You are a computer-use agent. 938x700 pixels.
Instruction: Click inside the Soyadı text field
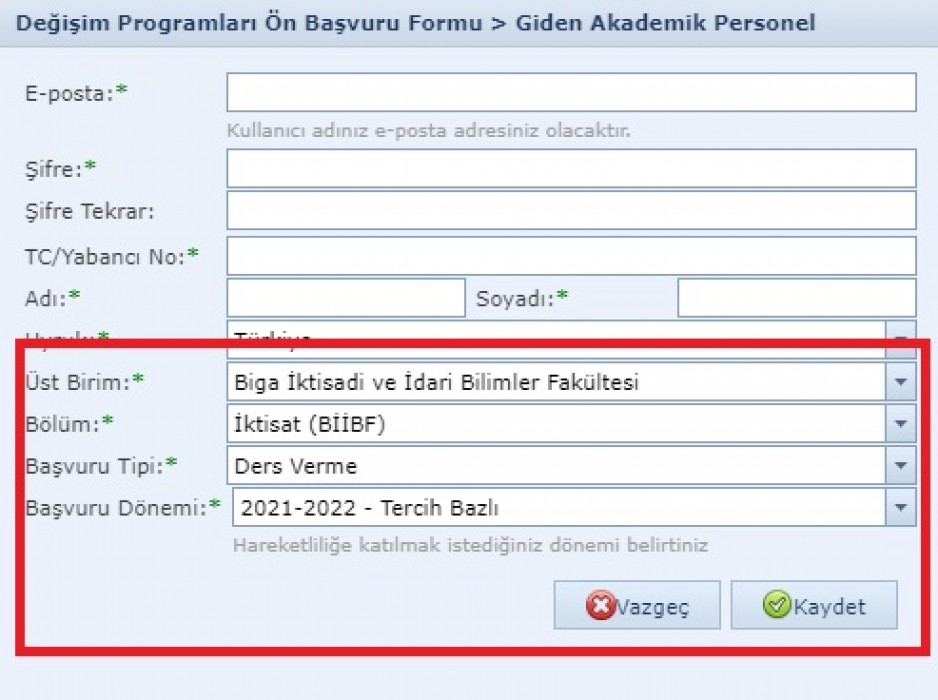click(x=797, y=297)
